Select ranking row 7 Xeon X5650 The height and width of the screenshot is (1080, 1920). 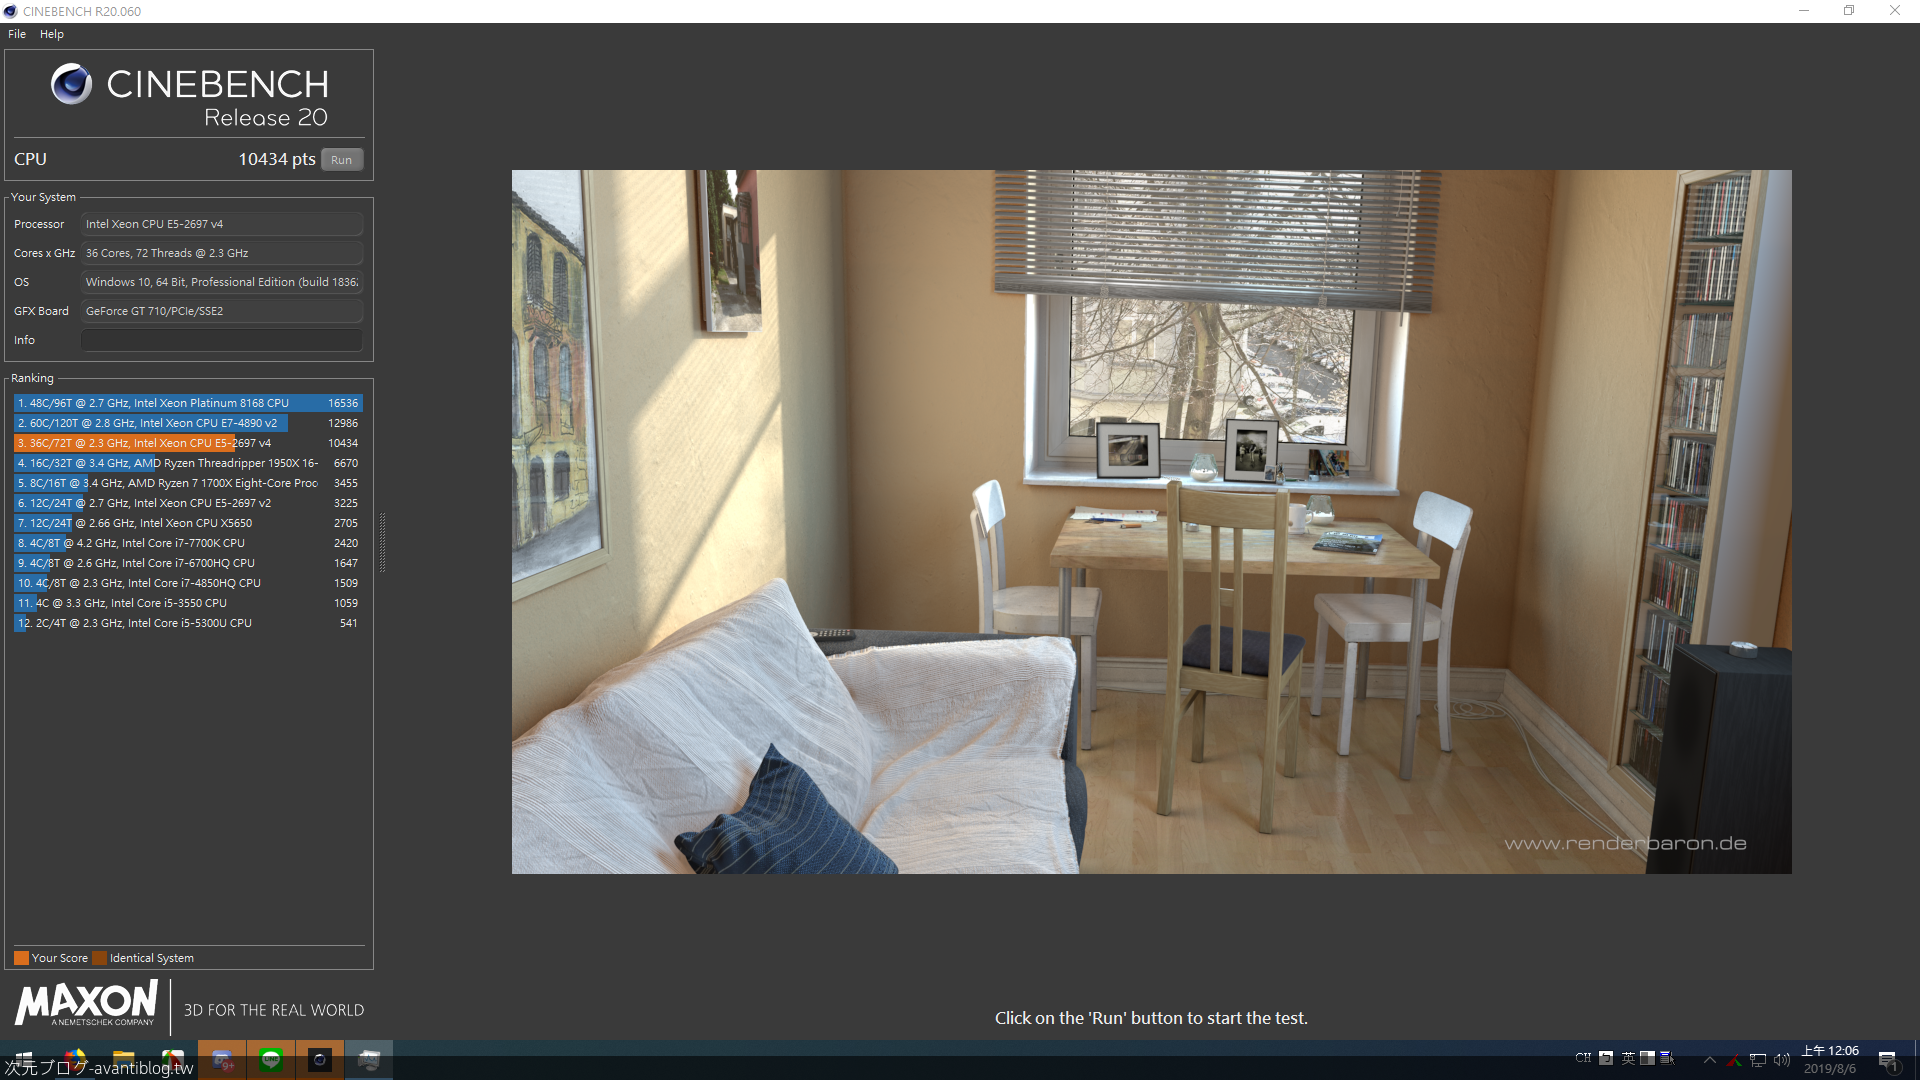[188, 523]
